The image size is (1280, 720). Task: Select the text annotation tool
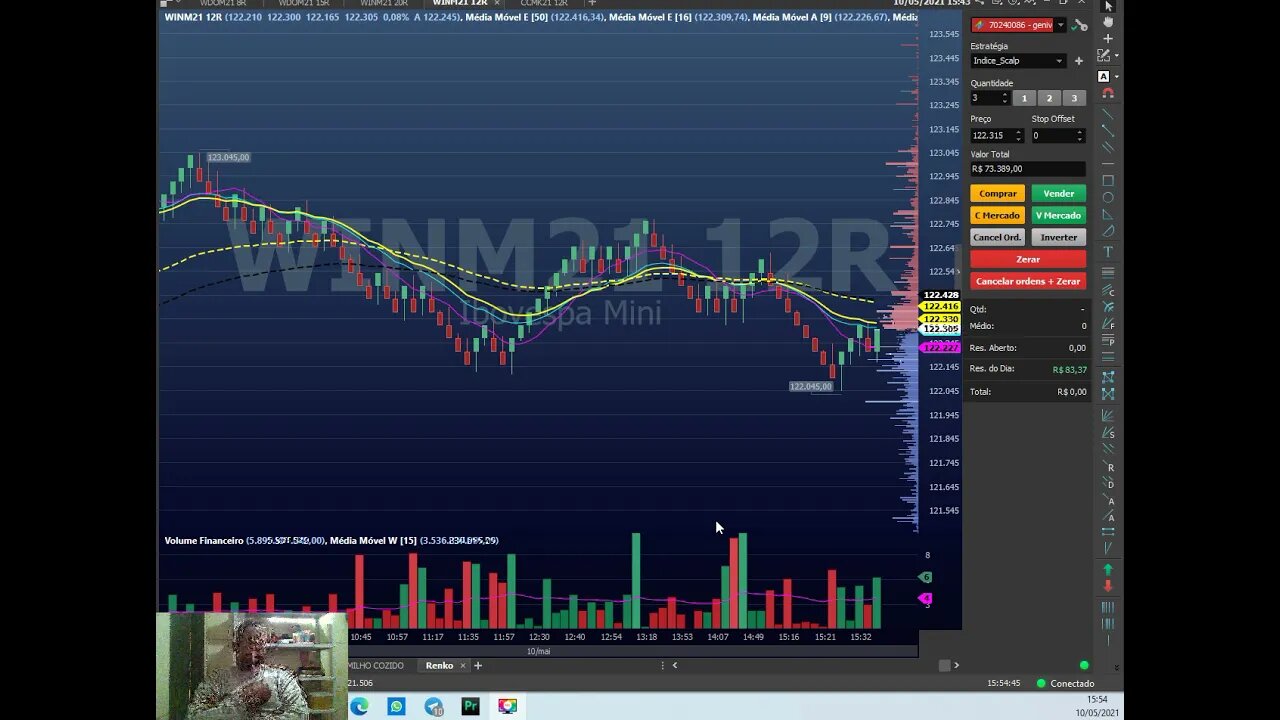point(1108,251)
